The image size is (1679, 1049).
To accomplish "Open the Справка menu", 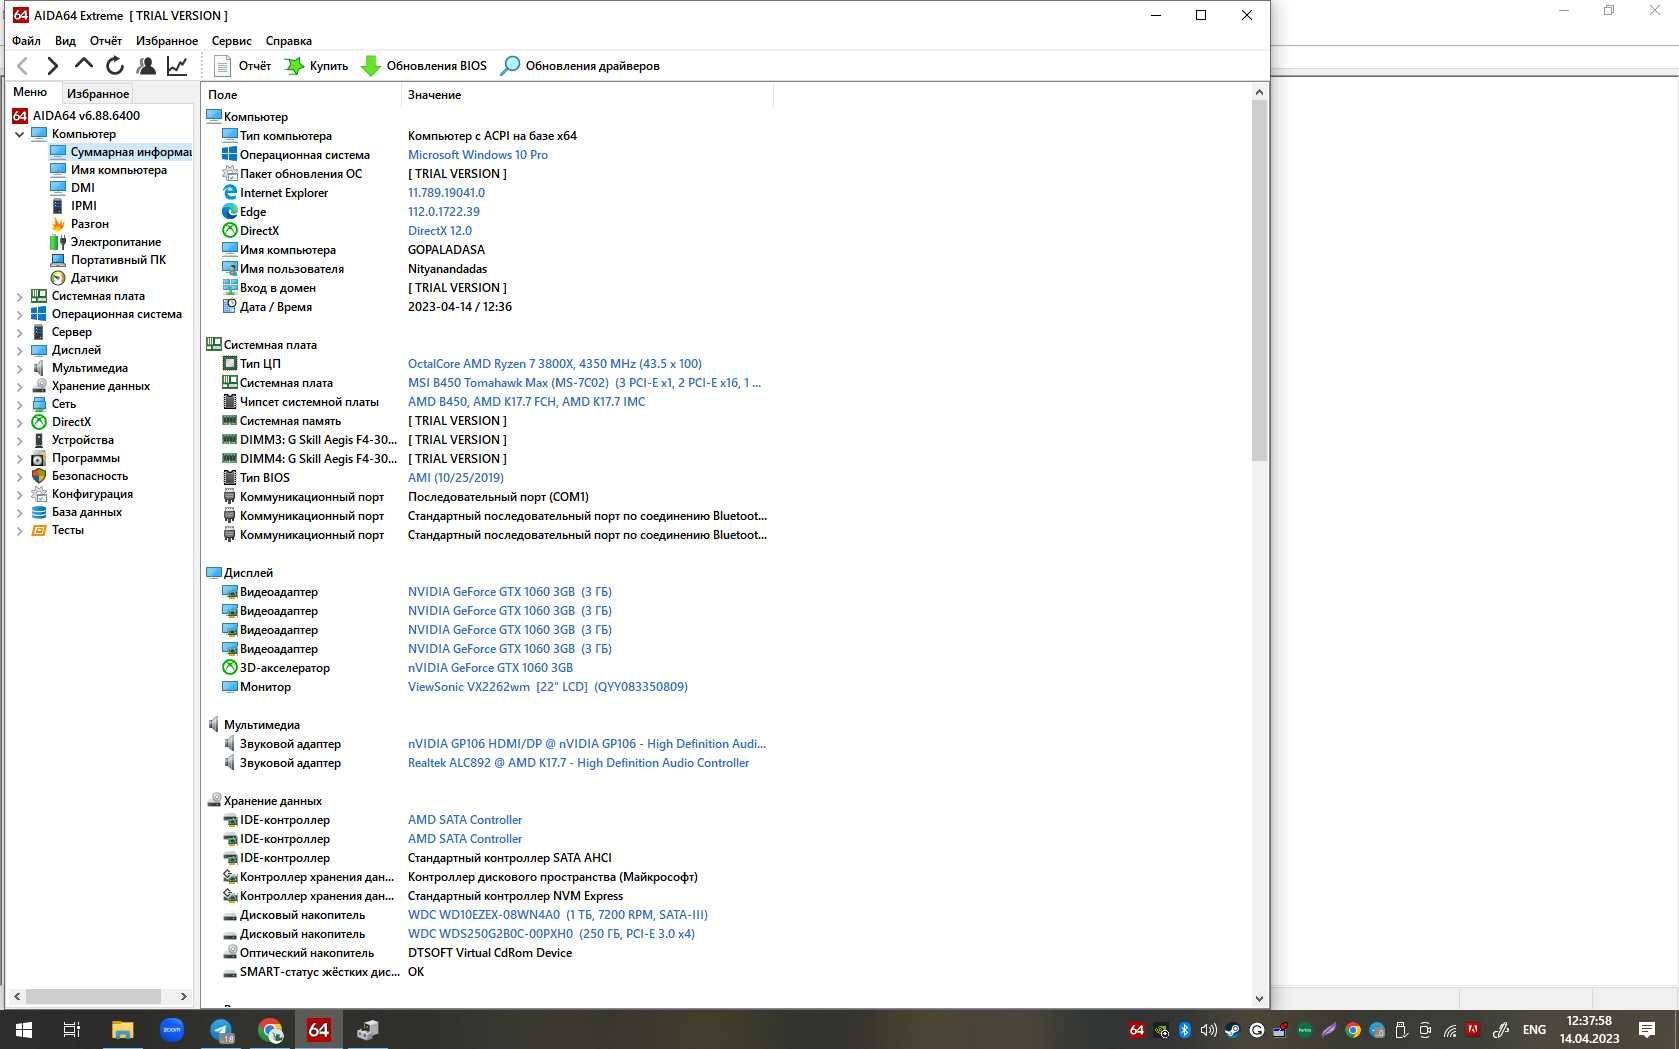I will point(289,41).
